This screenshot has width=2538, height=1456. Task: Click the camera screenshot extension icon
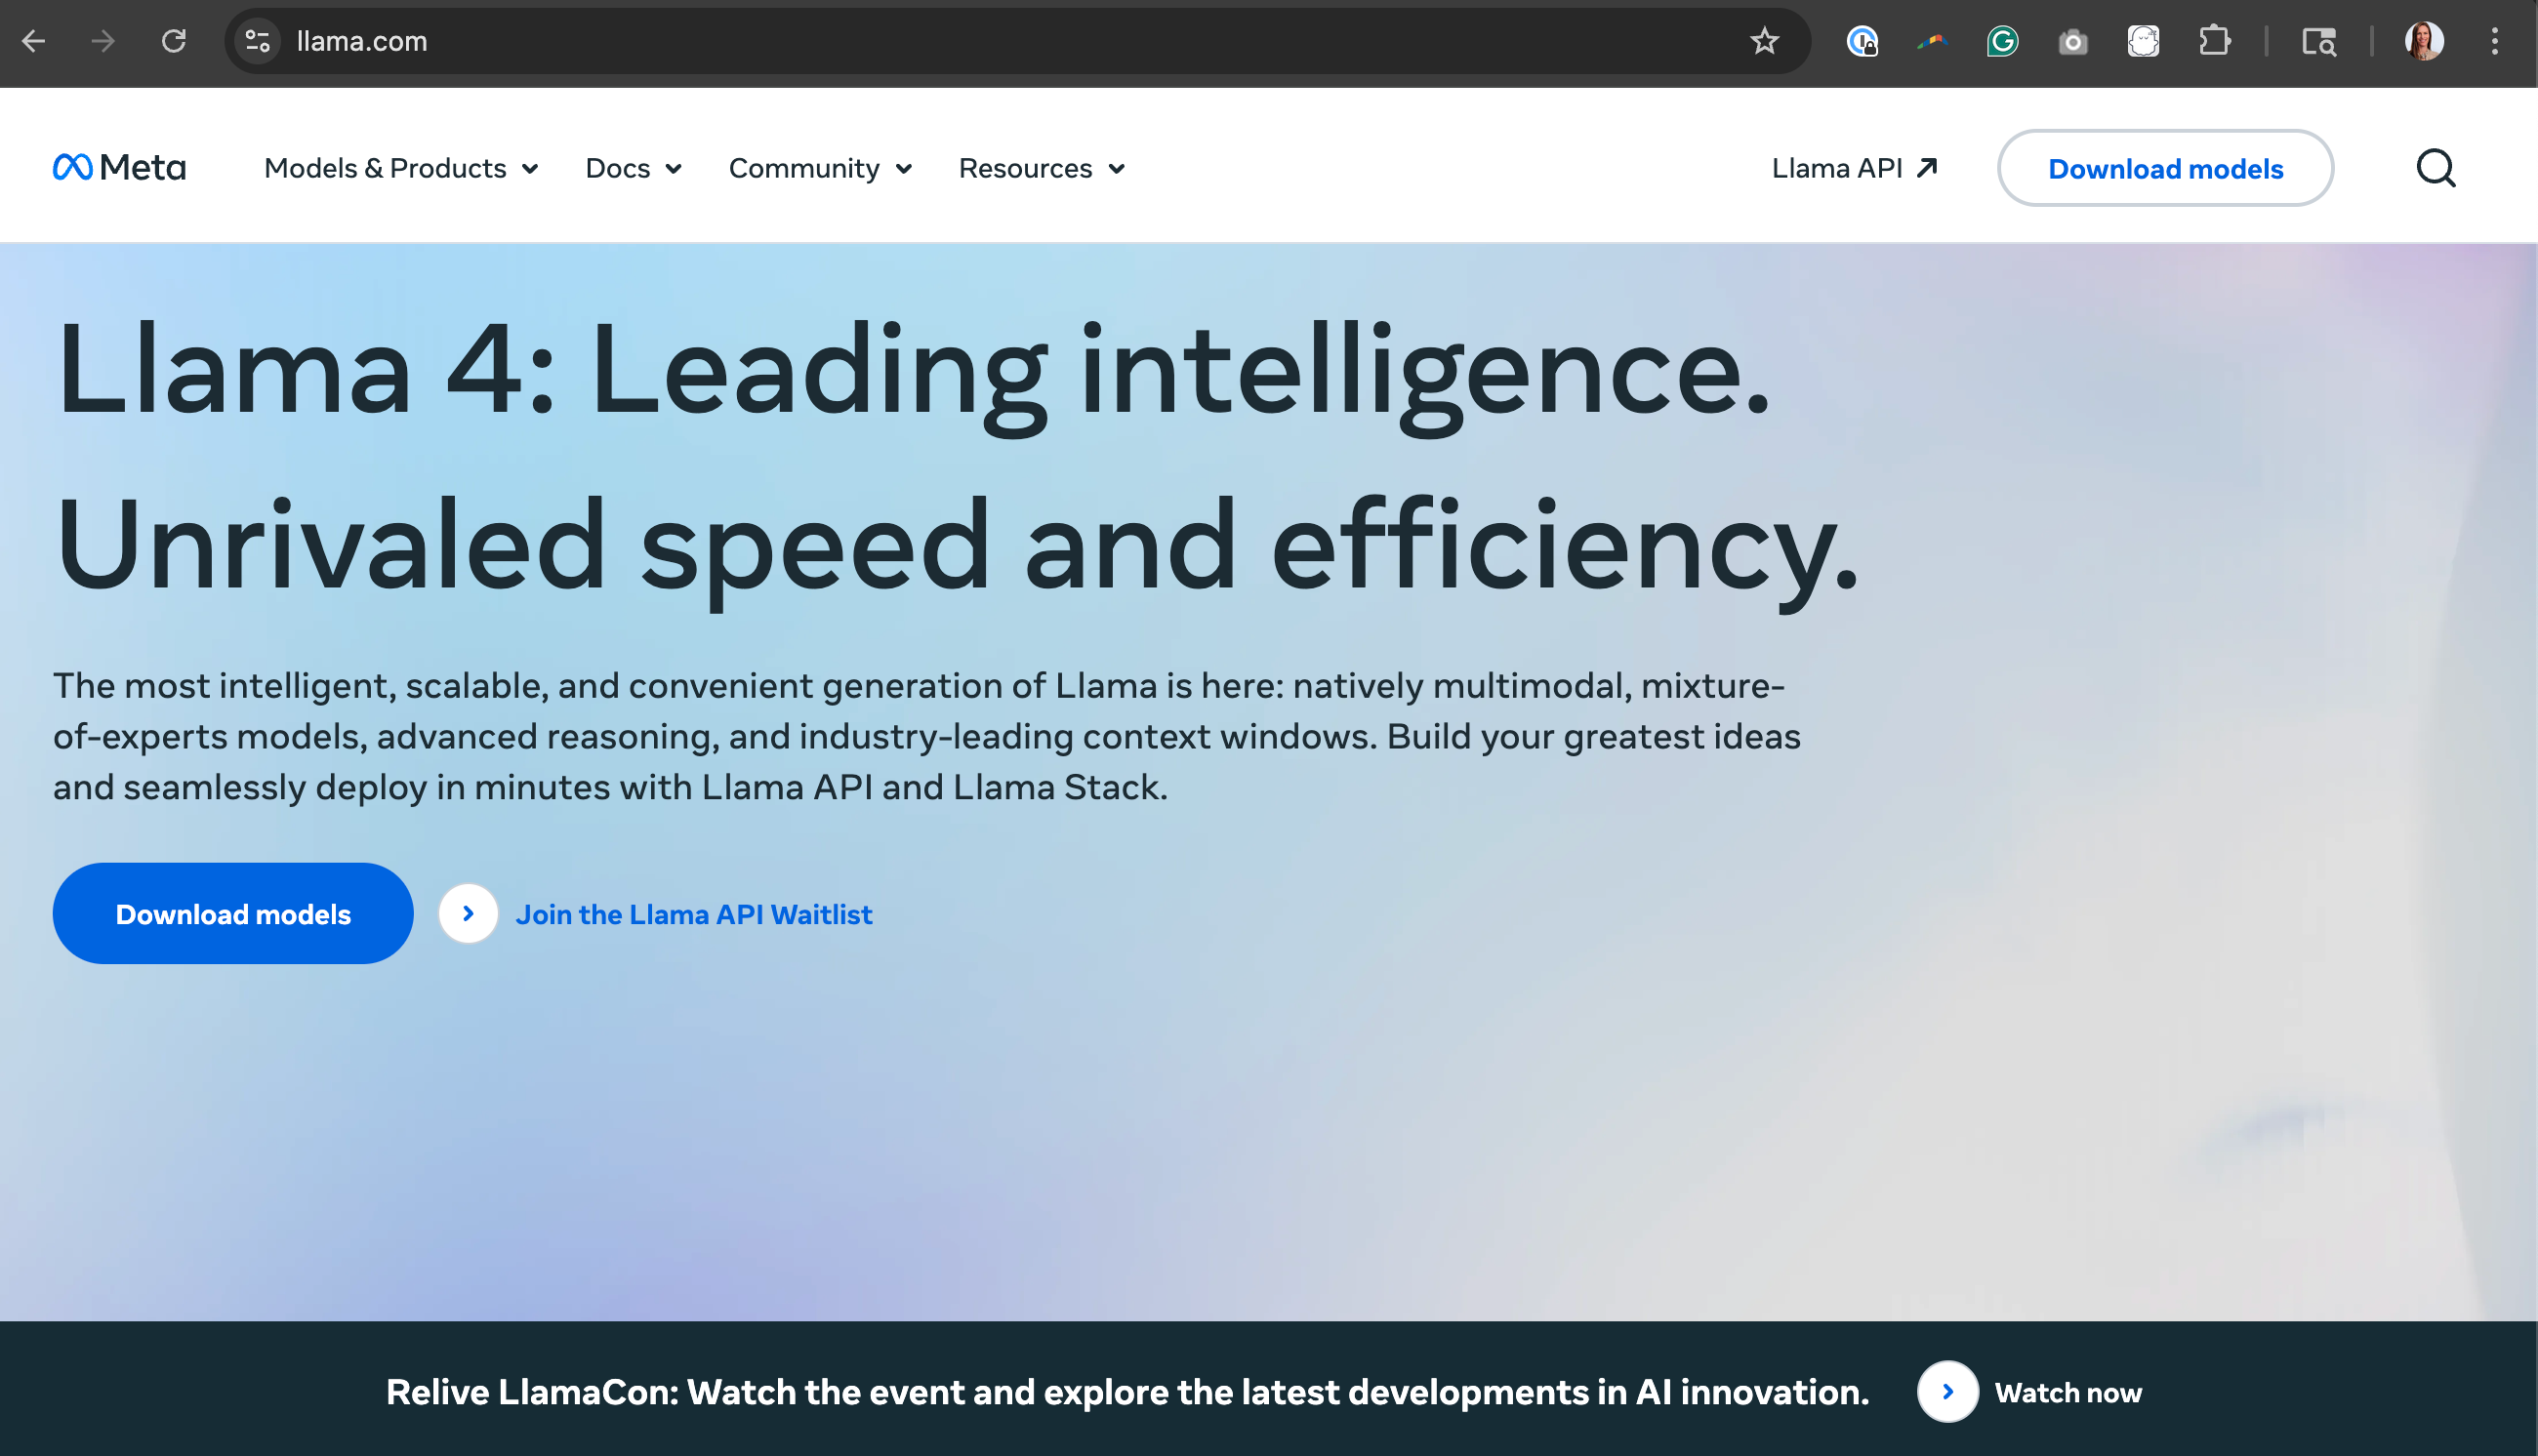coord(2073,41)
